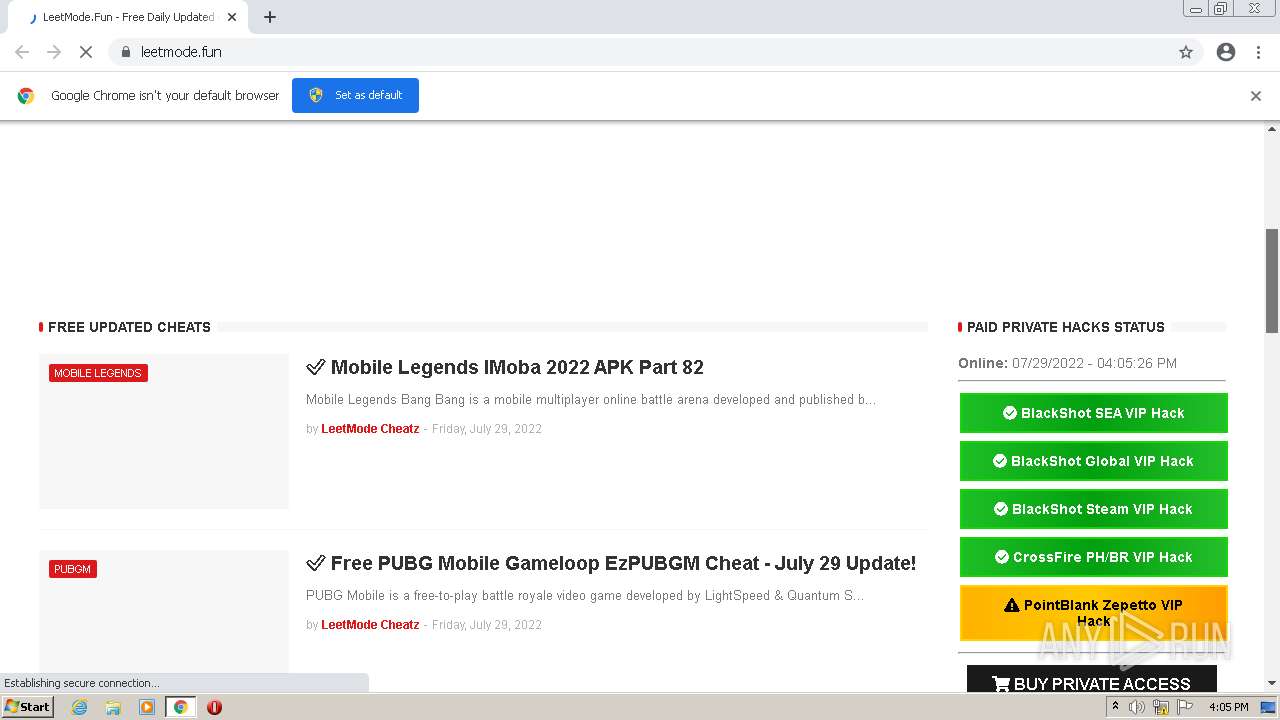Viewport: 1280px width, 720px height.
Task: Click Friday, July 29, 2022 date on Mobile Legends post
Action: click(x=487, y=429)
